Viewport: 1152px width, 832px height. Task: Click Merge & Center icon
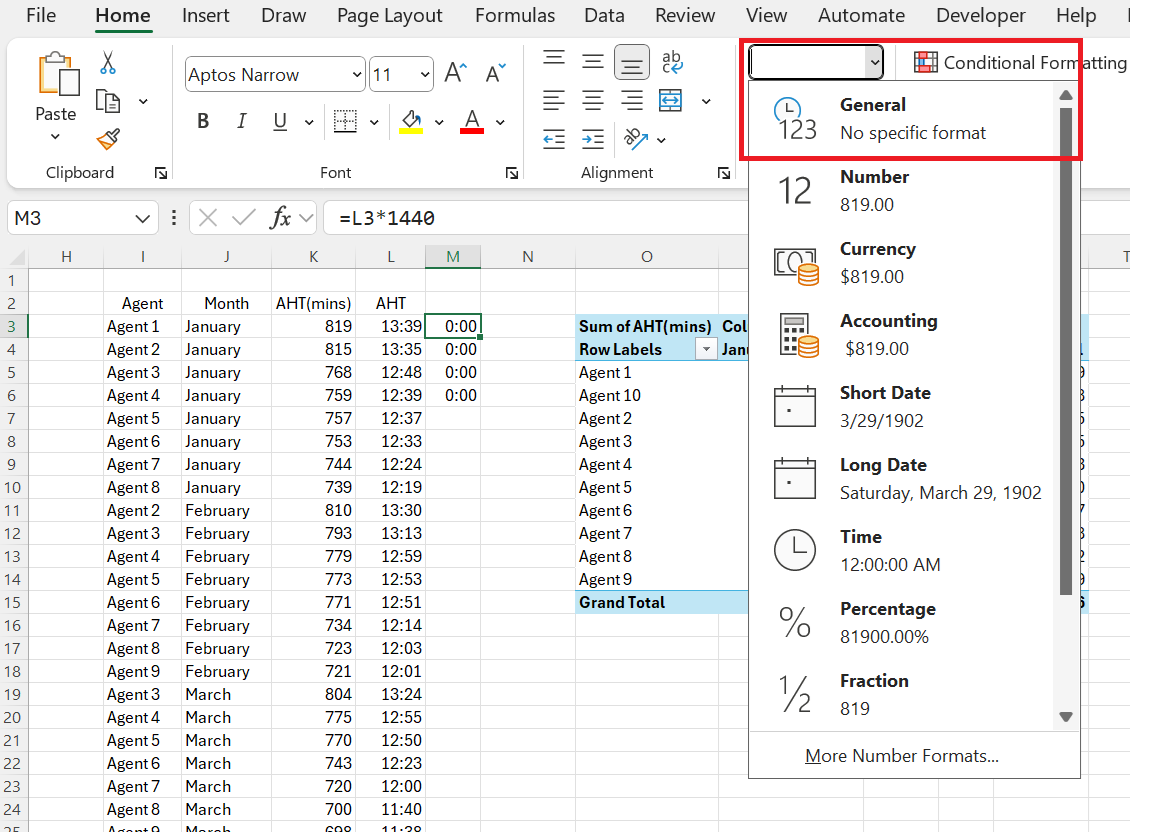tap(671, 100)
